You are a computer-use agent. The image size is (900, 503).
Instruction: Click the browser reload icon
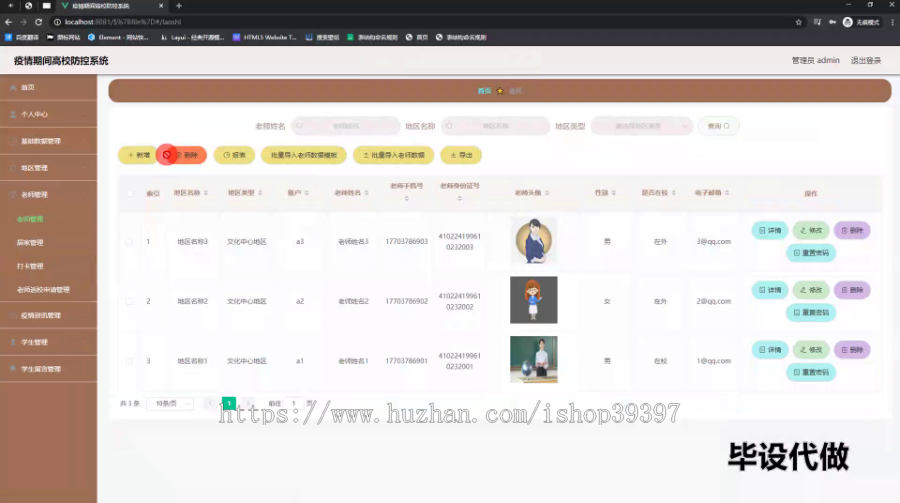coord(38,22)
